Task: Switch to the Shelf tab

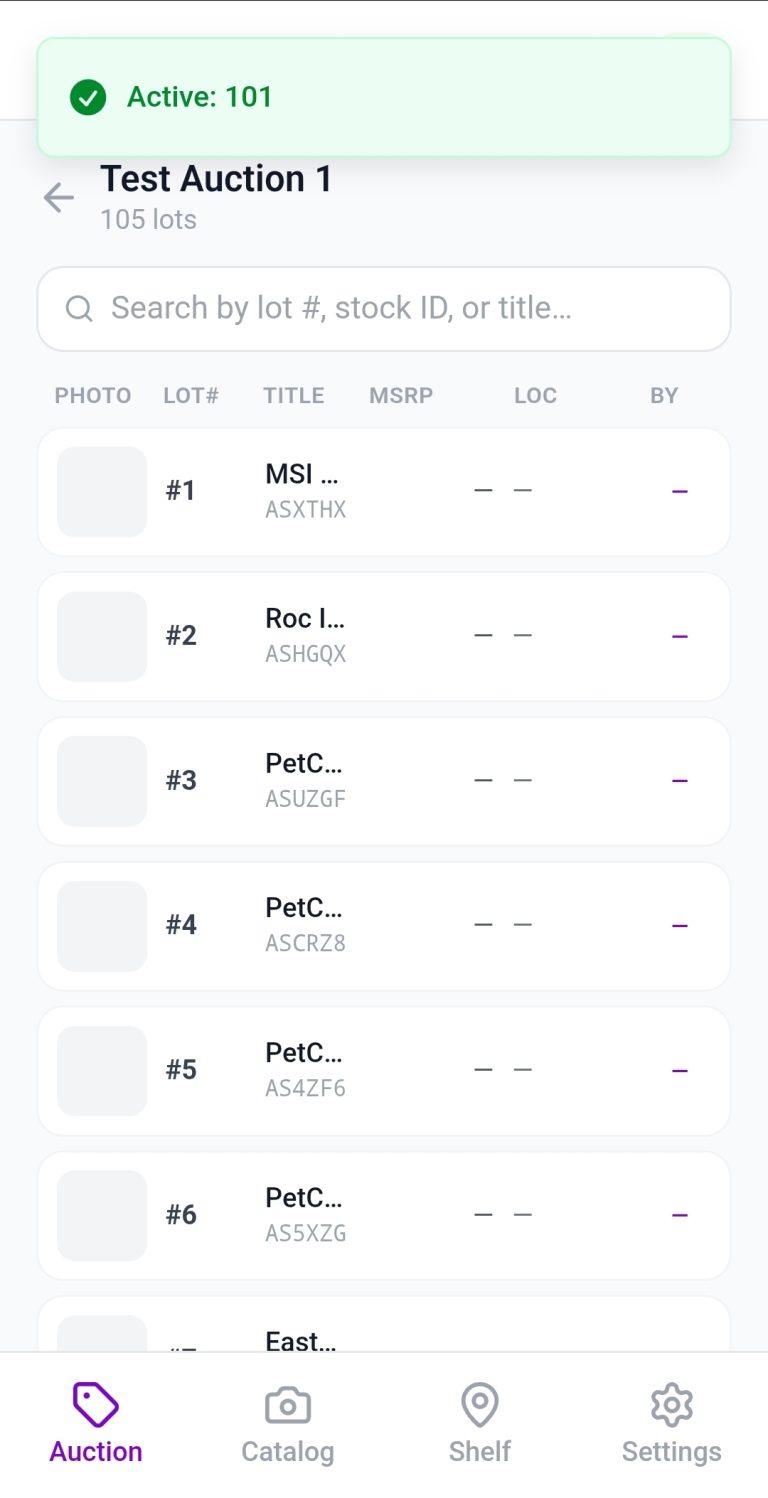Action: coord(479,1425)
